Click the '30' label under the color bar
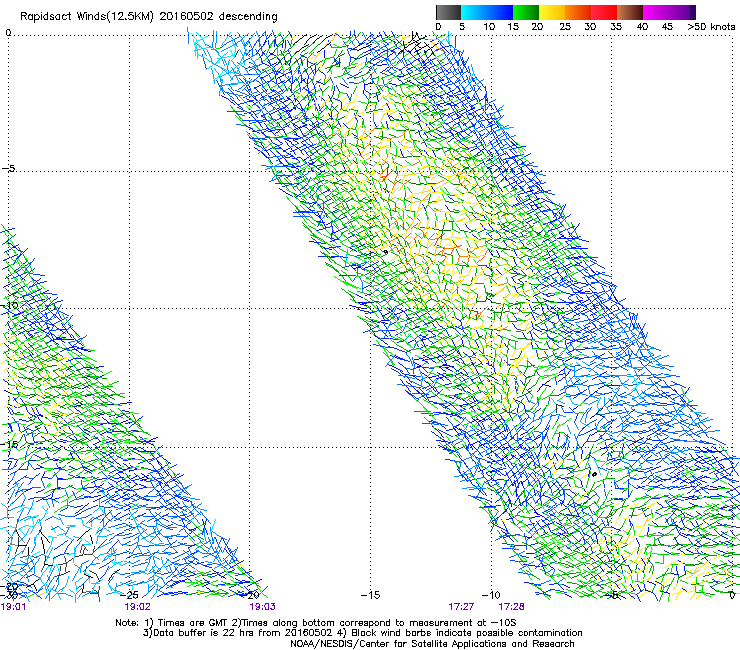 (x=590, y=26)
